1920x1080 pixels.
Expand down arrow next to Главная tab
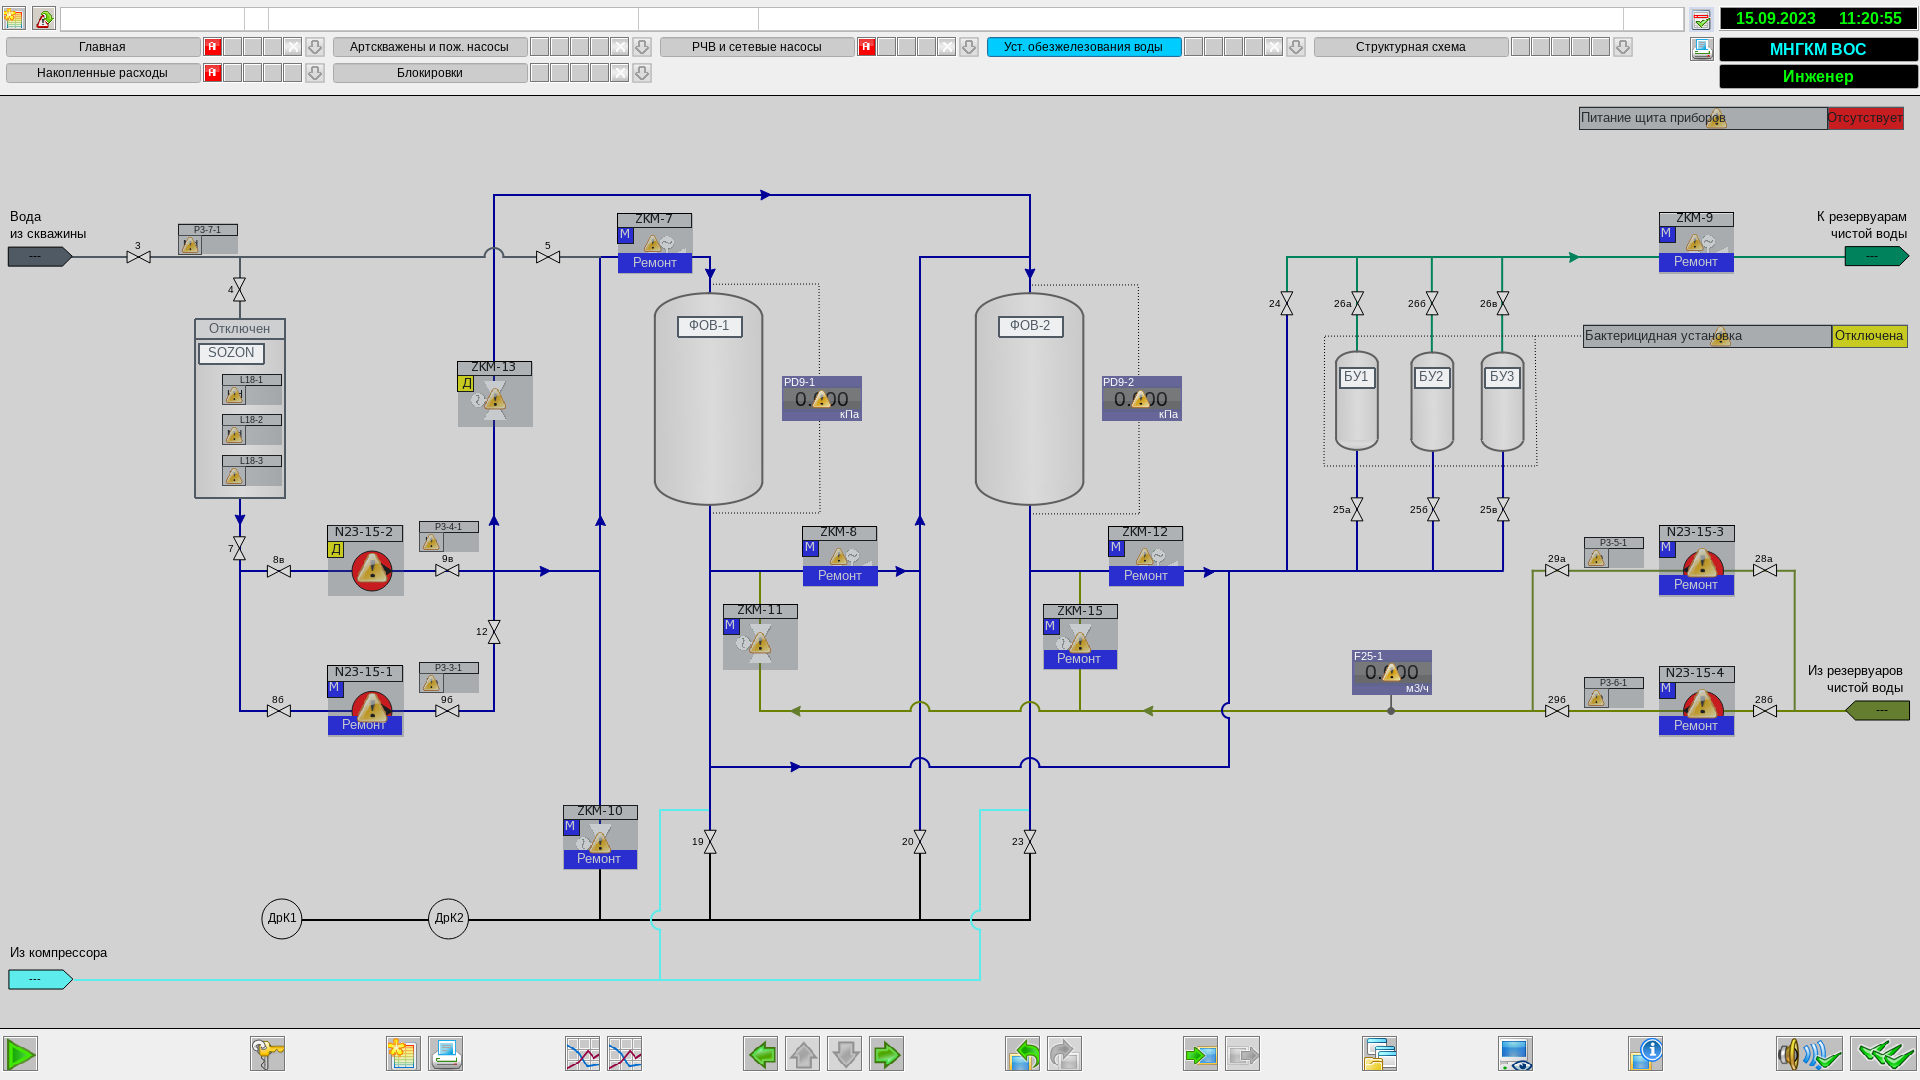click(x=315, y=47)
